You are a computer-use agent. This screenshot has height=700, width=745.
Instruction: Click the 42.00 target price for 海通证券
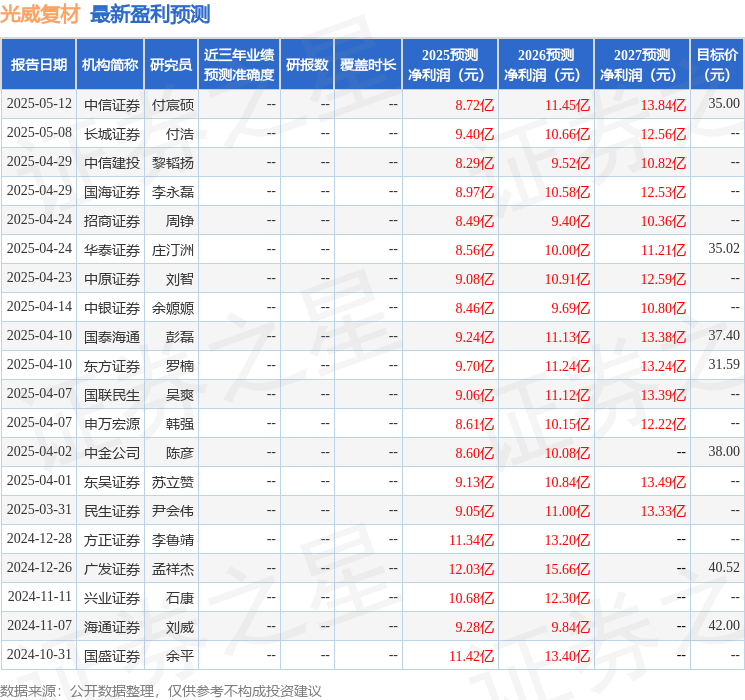723,626
